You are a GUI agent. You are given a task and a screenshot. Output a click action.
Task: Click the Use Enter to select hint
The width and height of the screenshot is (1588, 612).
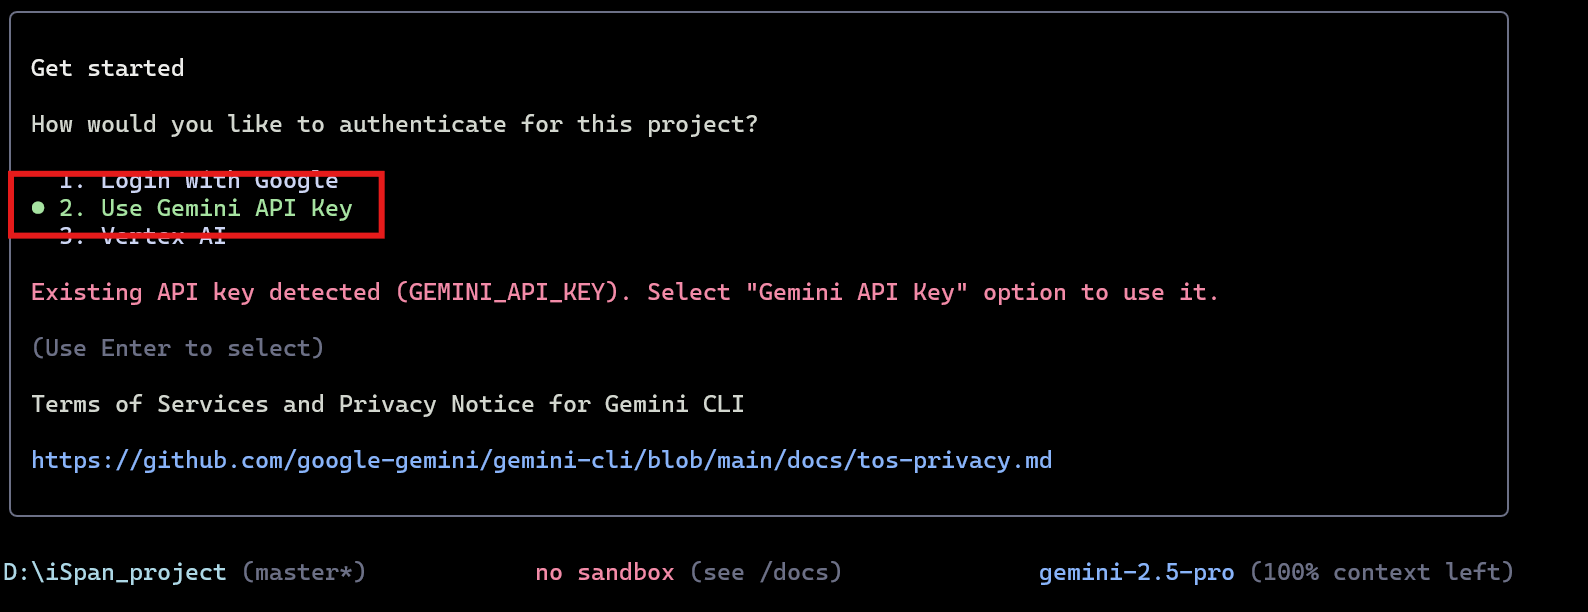click(x=178, y=348)
